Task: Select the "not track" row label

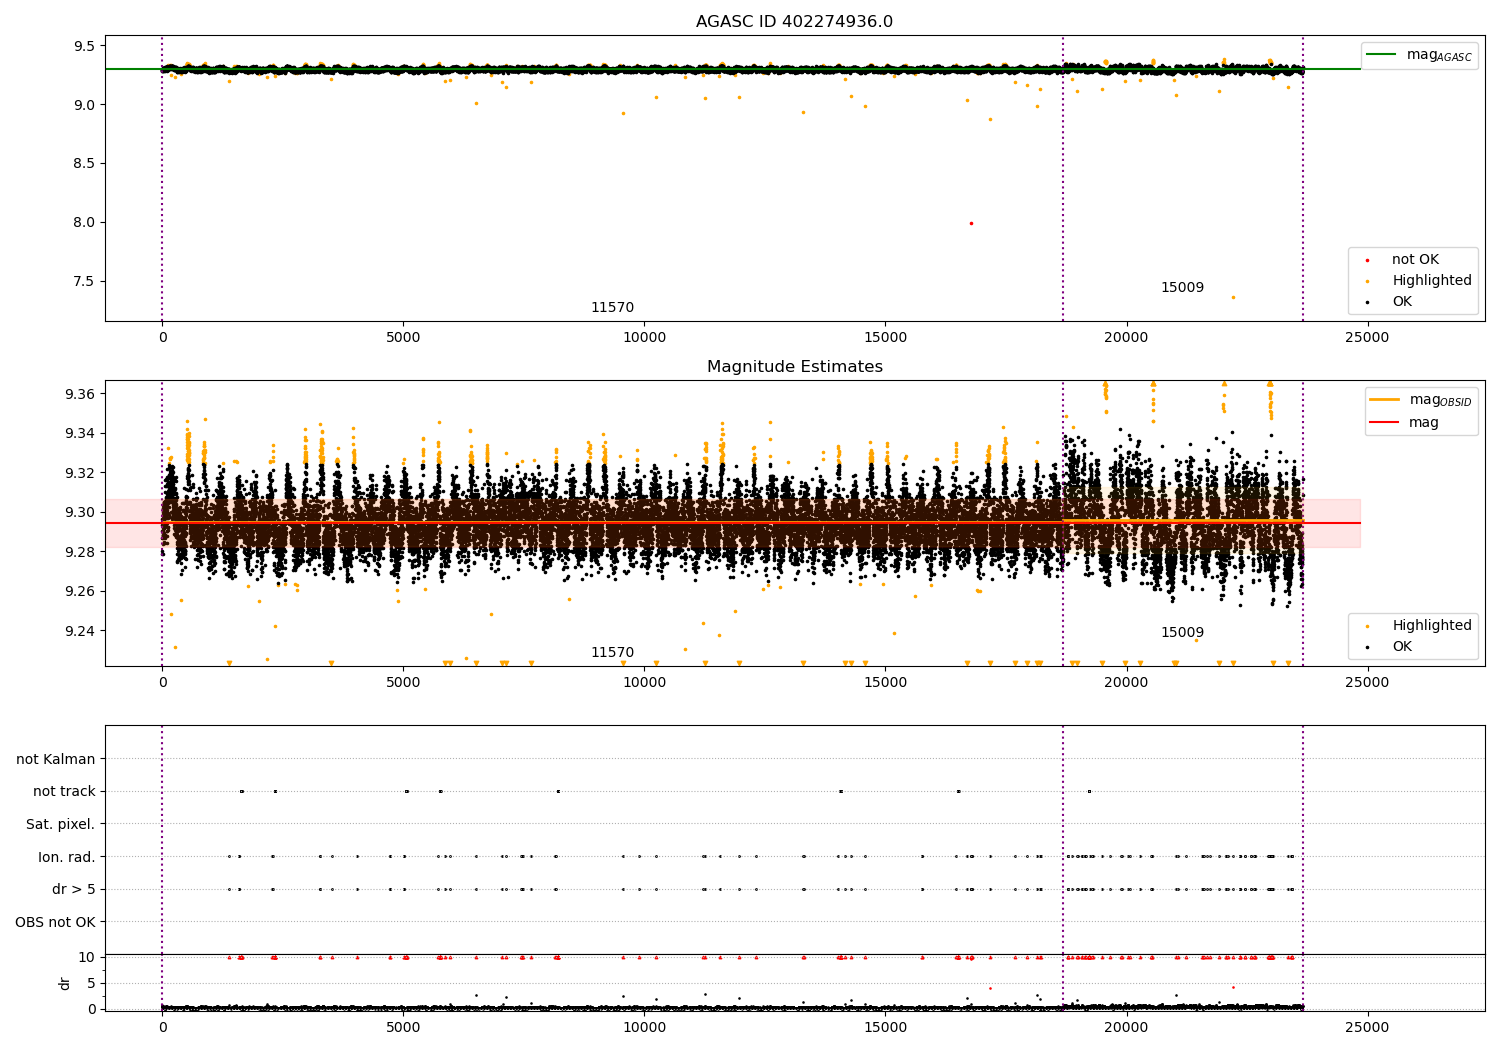Action: pyautogui.click(x=64, y=791)
